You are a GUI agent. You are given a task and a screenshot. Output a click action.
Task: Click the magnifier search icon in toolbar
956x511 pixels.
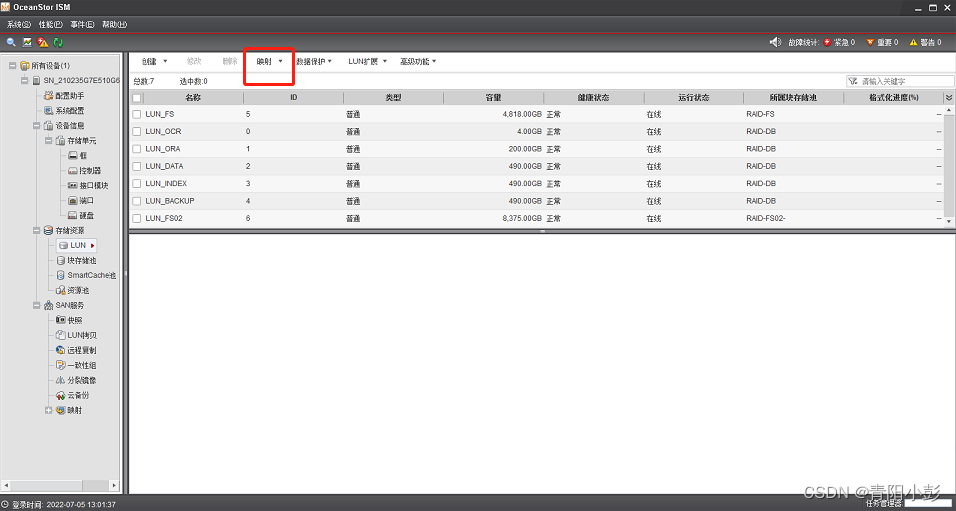(x=11, y=42)
